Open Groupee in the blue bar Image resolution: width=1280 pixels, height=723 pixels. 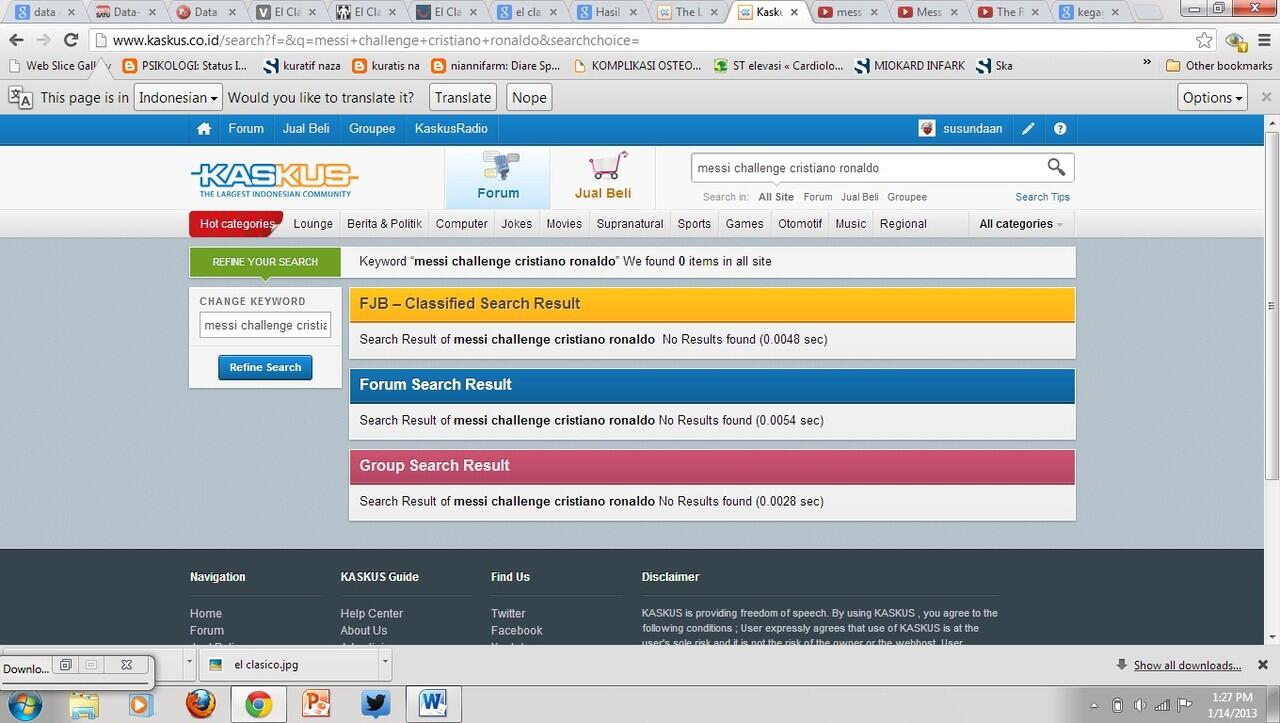point(372,129)
